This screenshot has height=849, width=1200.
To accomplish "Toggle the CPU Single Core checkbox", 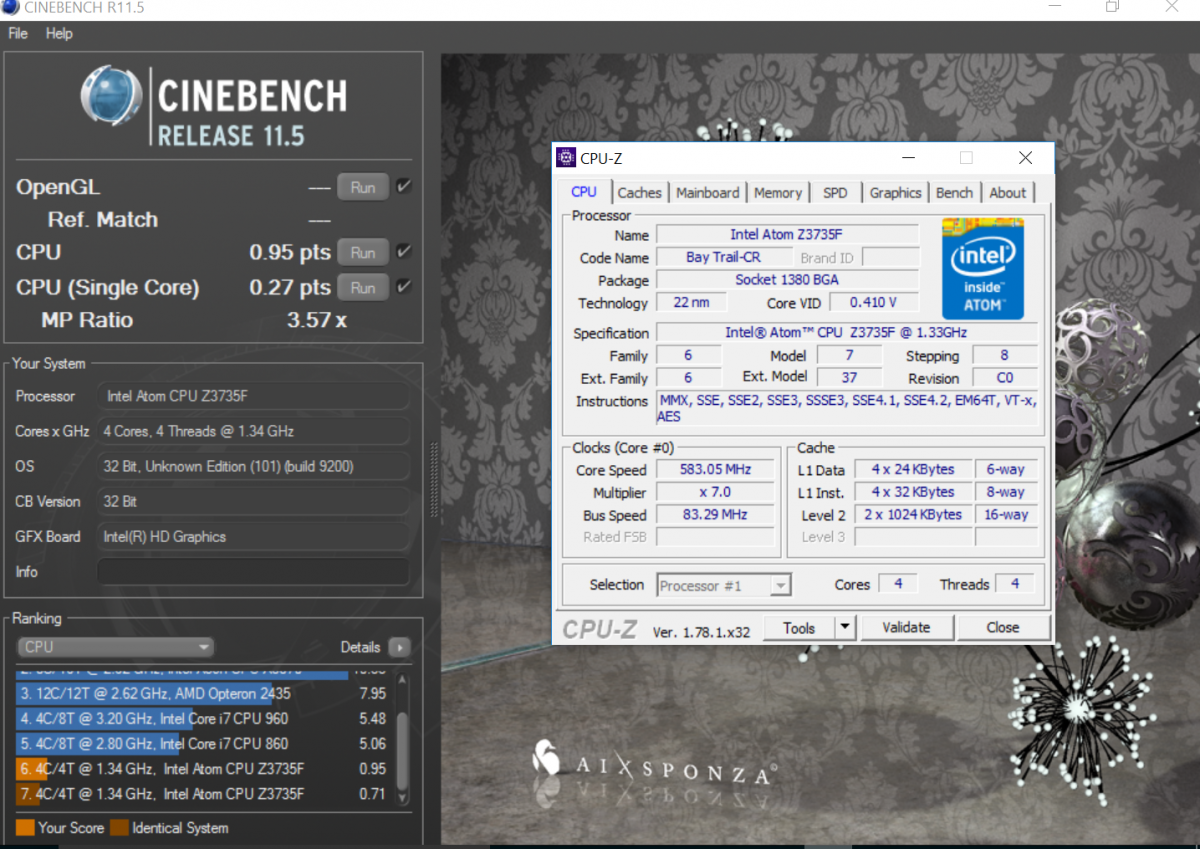I will point(404,286).
